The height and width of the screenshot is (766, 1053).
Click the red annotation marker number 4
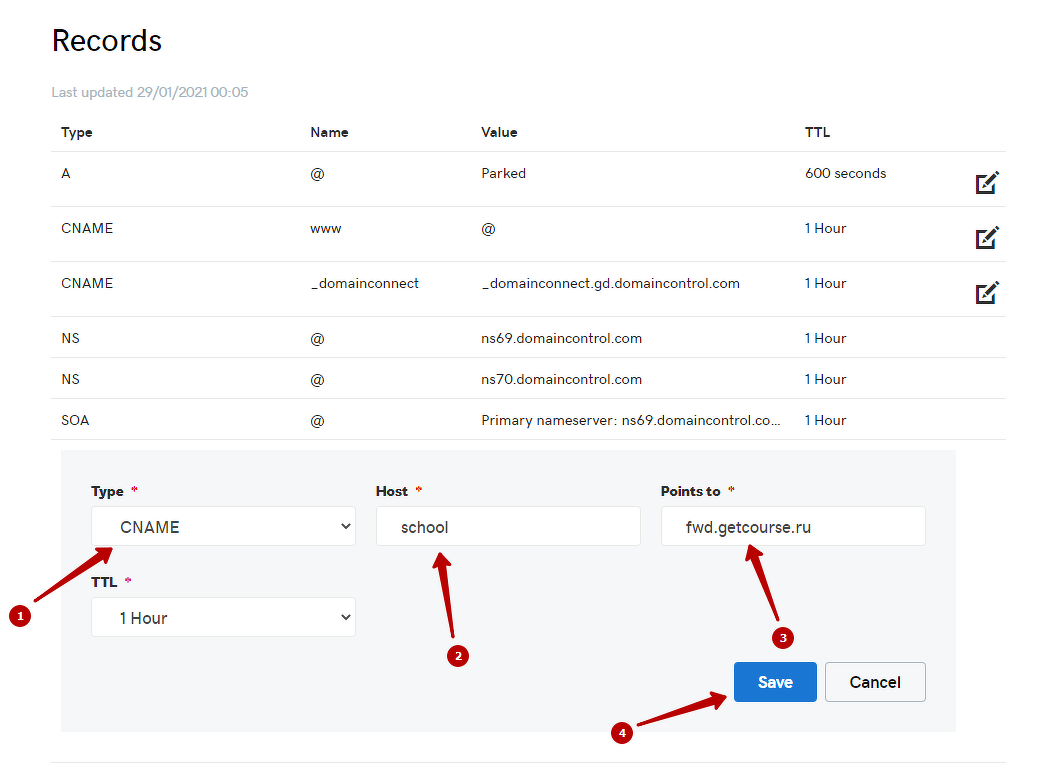[x=622, y=733]
